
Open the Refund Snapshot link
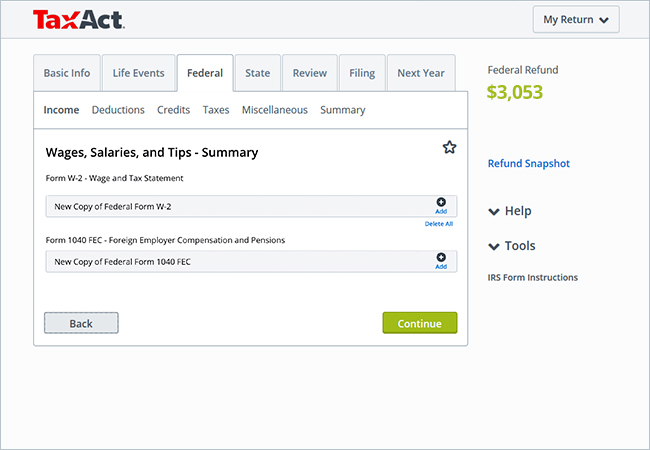pos(529,163)
